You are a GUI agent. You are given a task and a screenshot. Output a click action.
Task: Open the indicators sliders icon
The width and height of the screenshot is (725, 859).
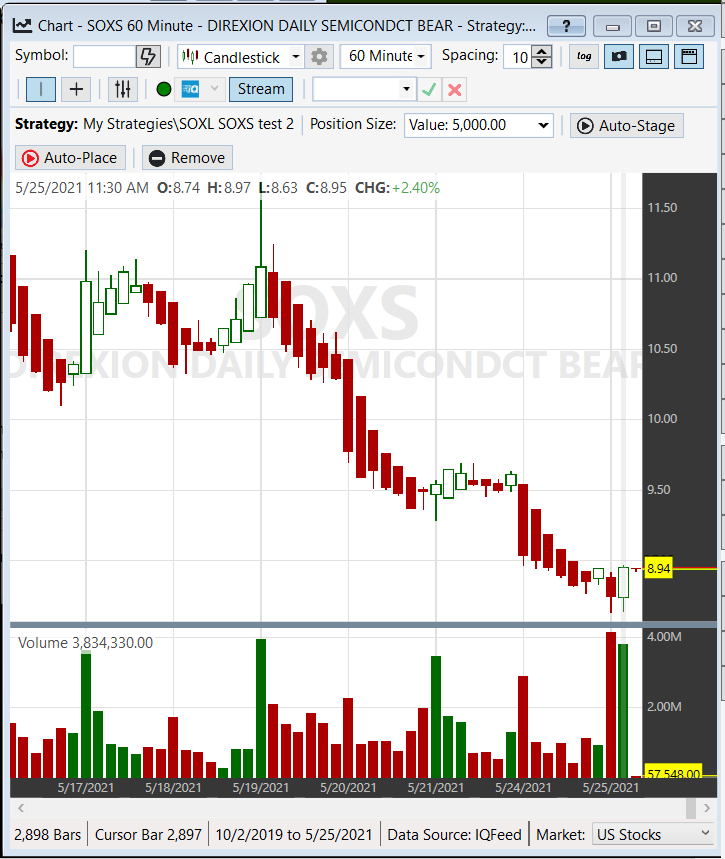[123, 89]
